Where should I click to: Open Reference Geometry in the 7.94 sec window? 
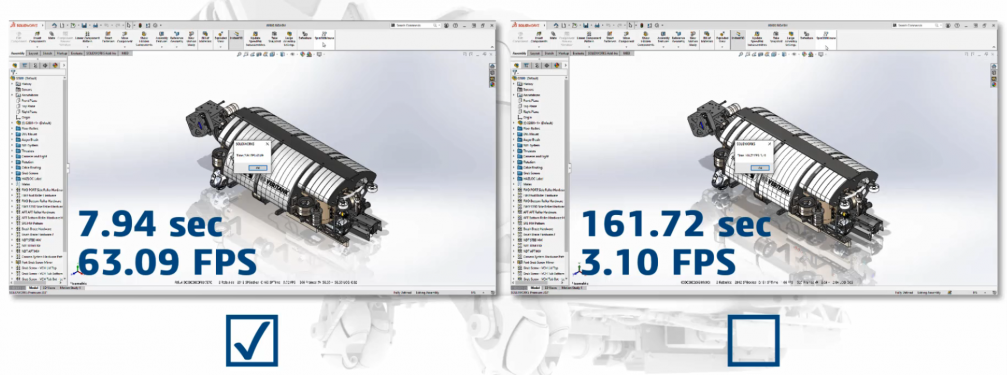coord(177,39)
